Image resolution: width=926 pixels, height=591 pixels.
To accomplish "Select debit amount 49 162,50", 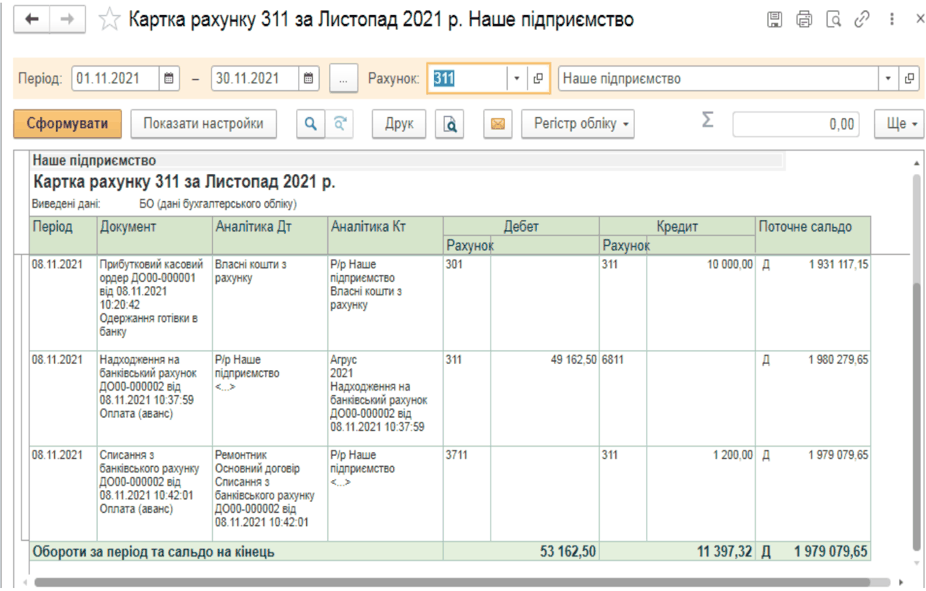I will 544,398.
